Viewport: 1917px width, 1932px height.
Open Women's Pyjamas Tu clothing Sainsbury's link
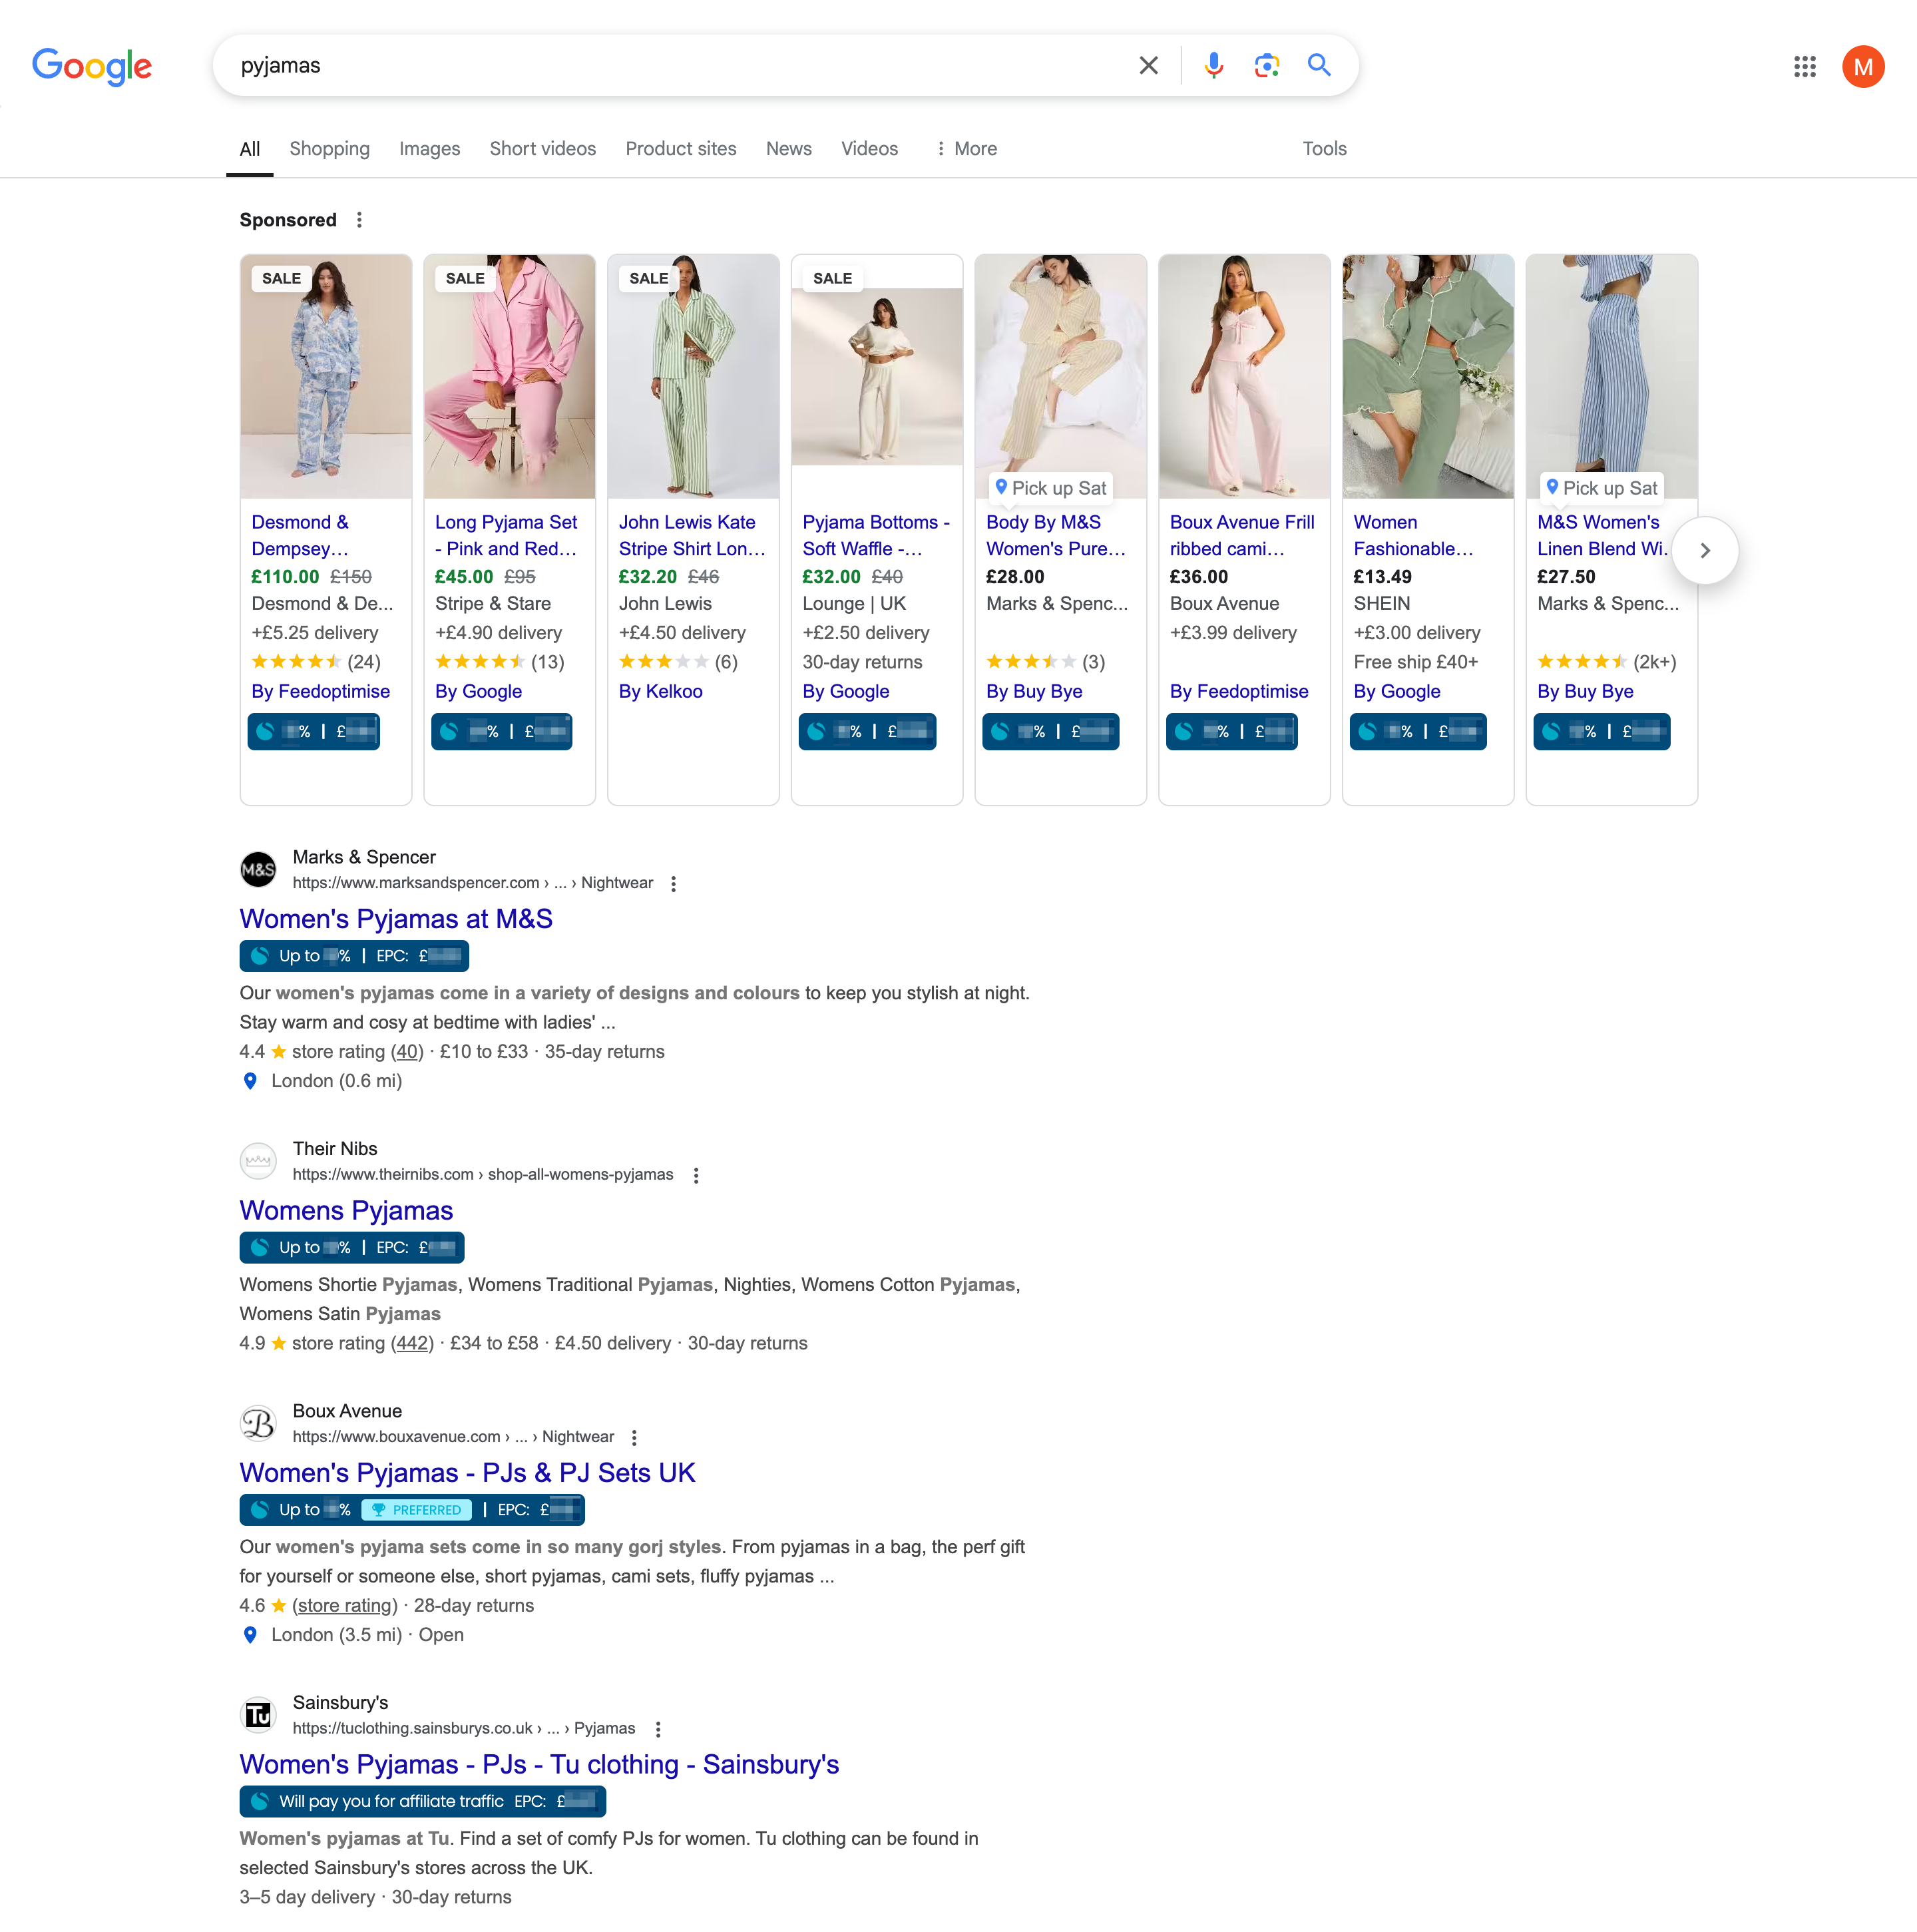click(x=539, y=1765)
